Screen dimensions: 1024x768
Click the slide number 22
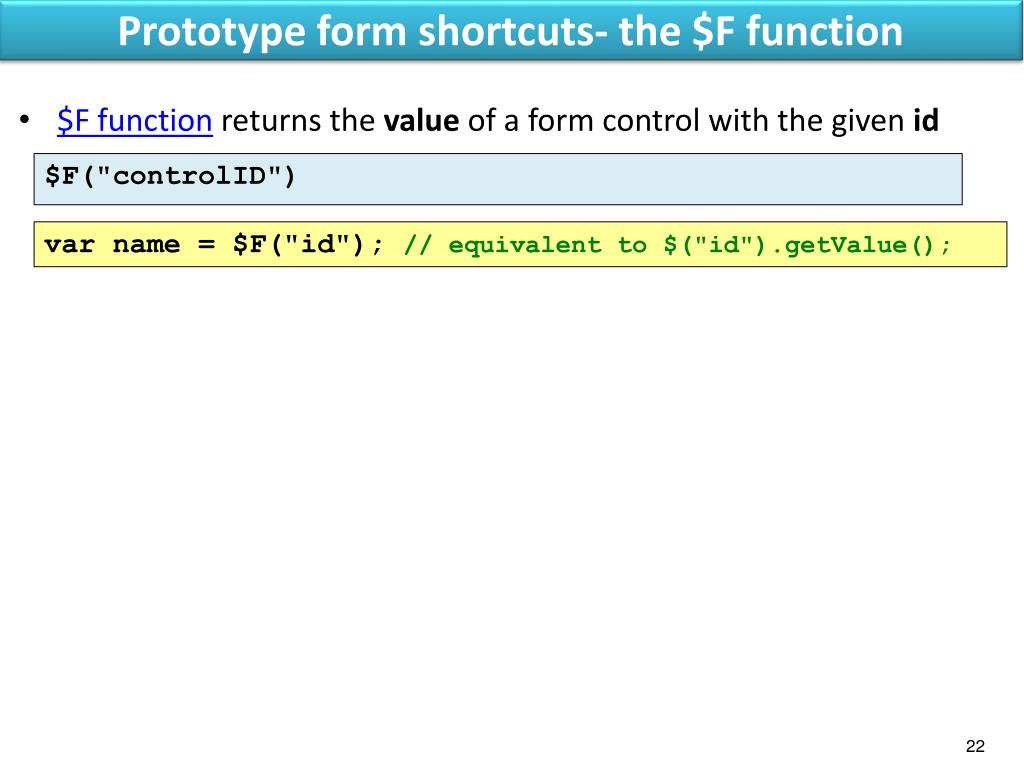(x=976, y=746)
